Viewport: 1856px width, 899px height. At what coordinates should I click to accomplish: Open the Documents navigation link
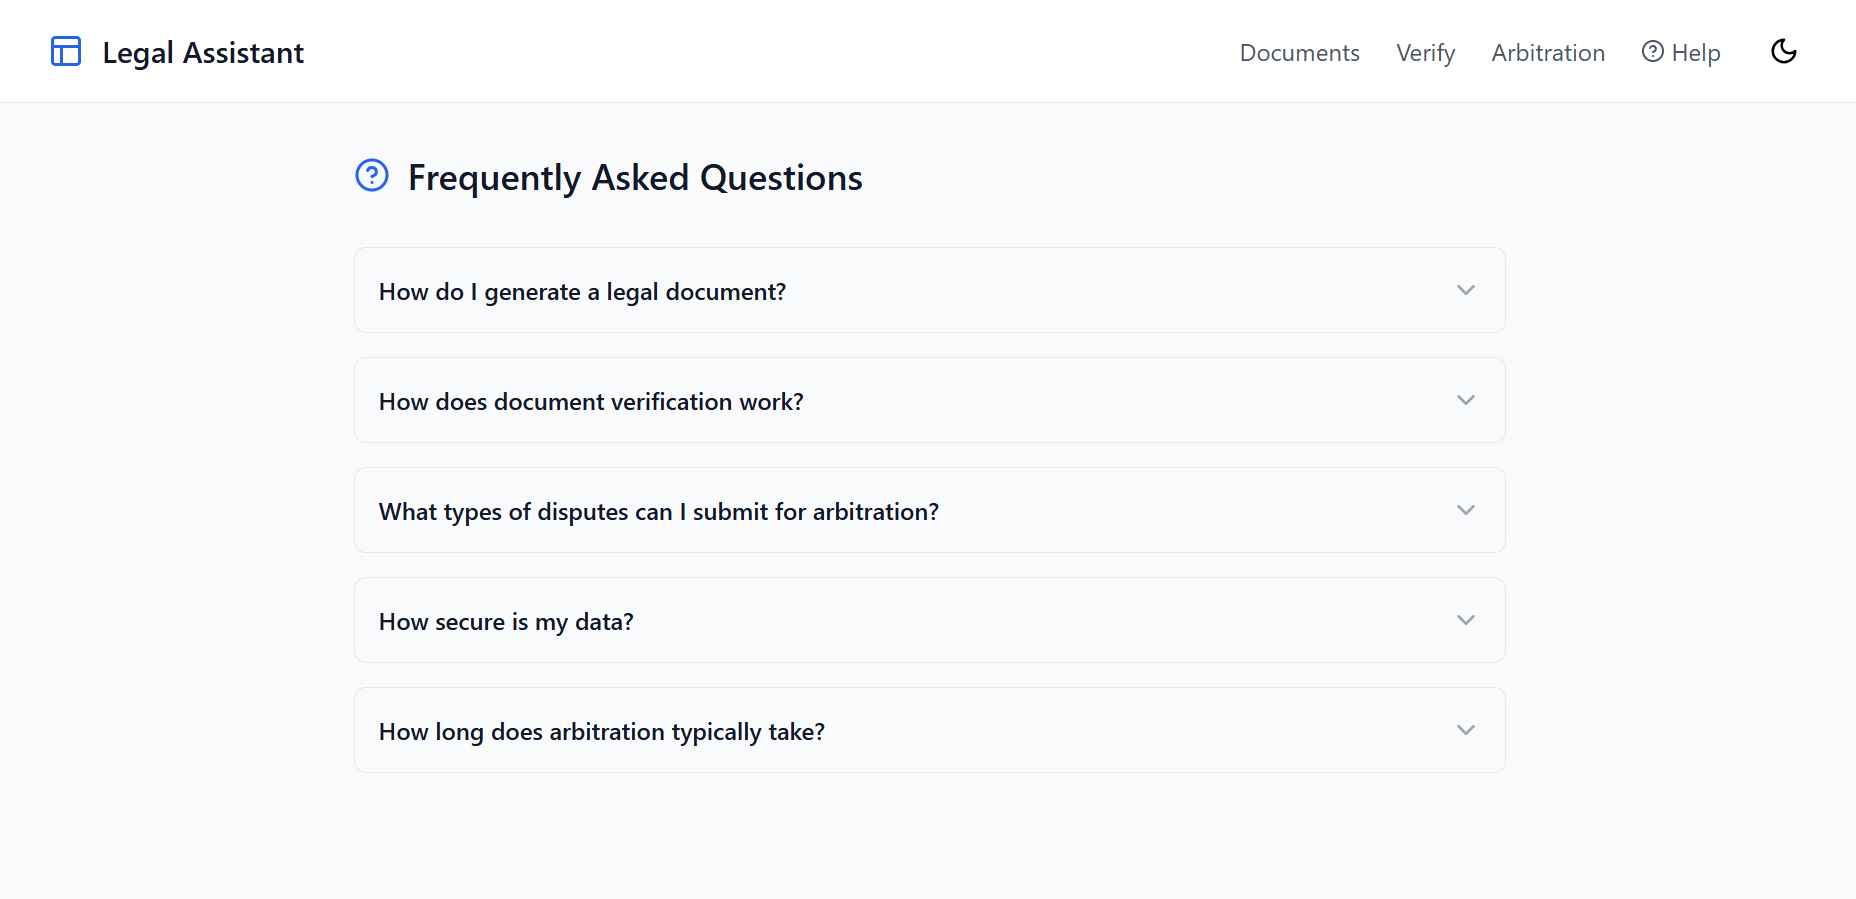(x=1299, y=53)
